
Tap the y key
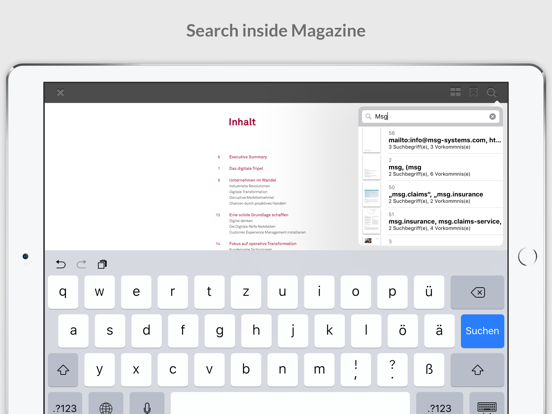(99, 370)
